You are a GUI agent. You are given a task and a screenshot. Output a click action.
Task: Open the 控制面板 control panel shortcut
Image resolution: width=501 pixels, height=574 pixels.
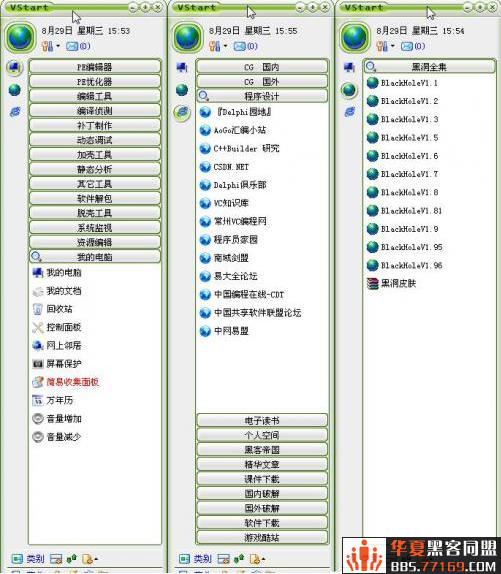tap(57, 327)
